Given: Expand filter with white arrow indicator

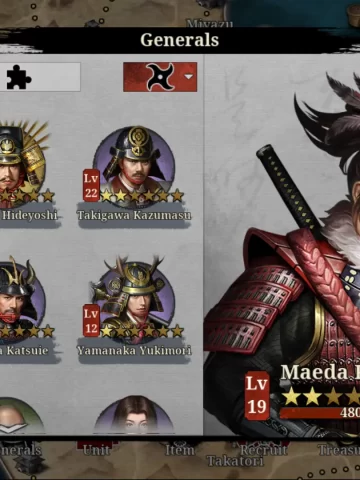Looking at the screenshot, I should pos(189,77).
